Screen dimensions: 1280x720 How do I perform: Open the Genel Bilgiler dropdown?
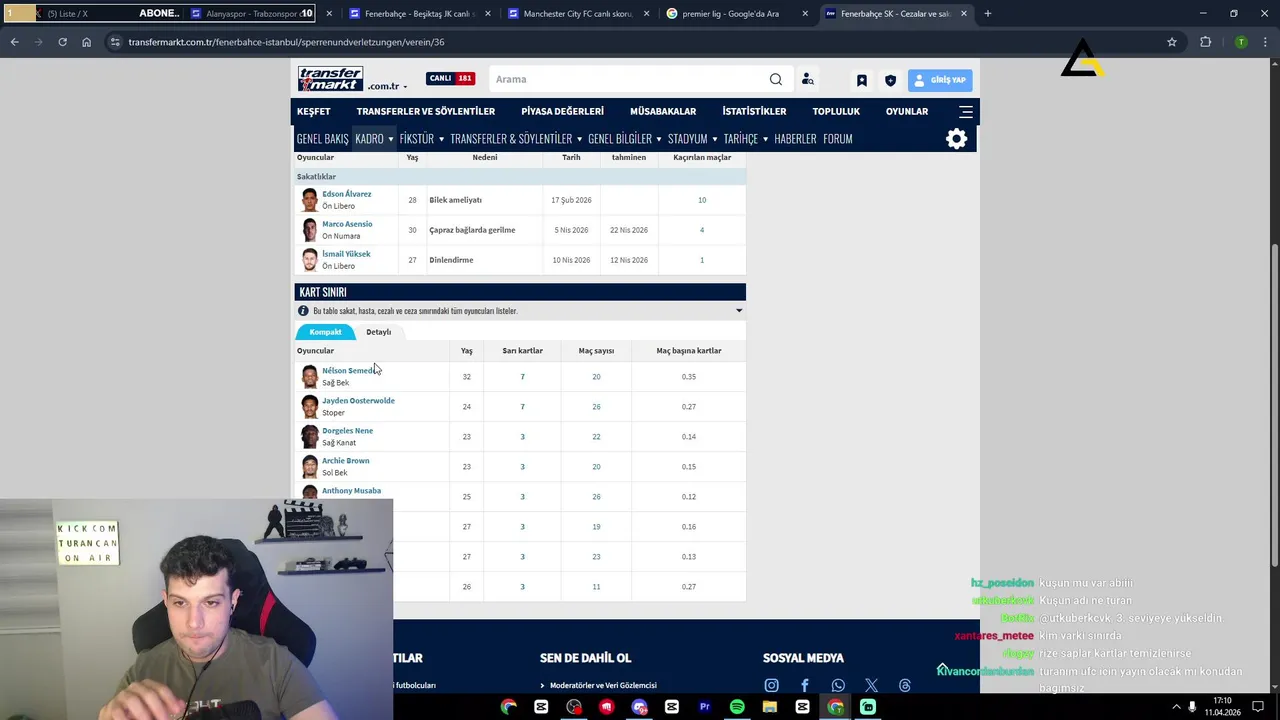[x=625, y=139]
